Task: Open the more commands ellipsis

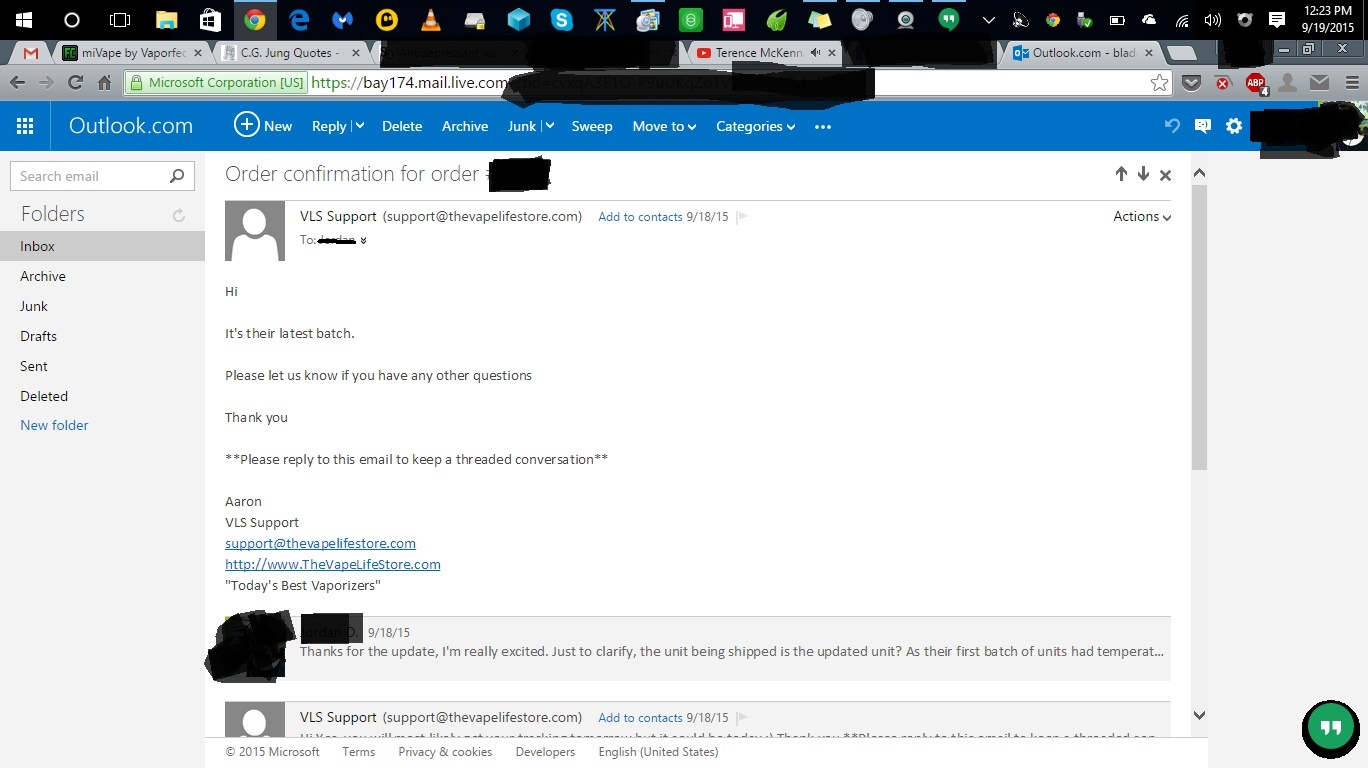Action: click(823, 126)
